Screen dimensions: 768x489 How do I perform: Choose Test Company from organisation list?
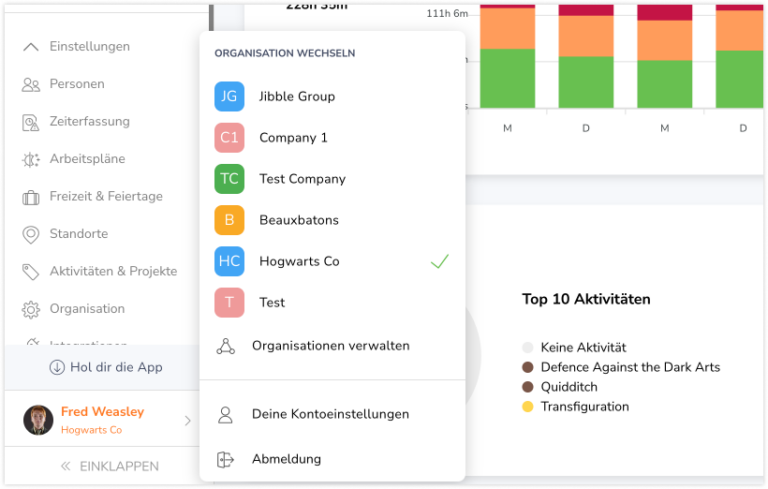[x=302, y=179]
